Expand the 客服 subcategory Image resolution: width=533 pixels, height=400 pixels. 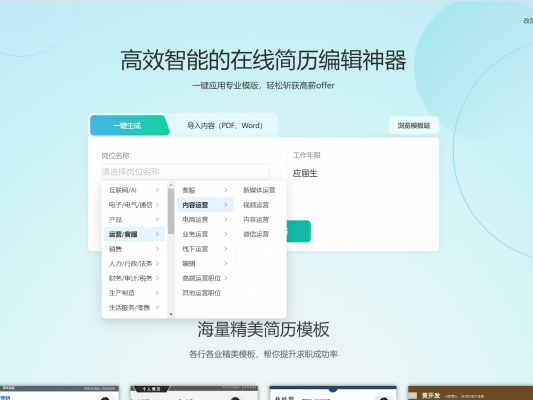(205, 190)
